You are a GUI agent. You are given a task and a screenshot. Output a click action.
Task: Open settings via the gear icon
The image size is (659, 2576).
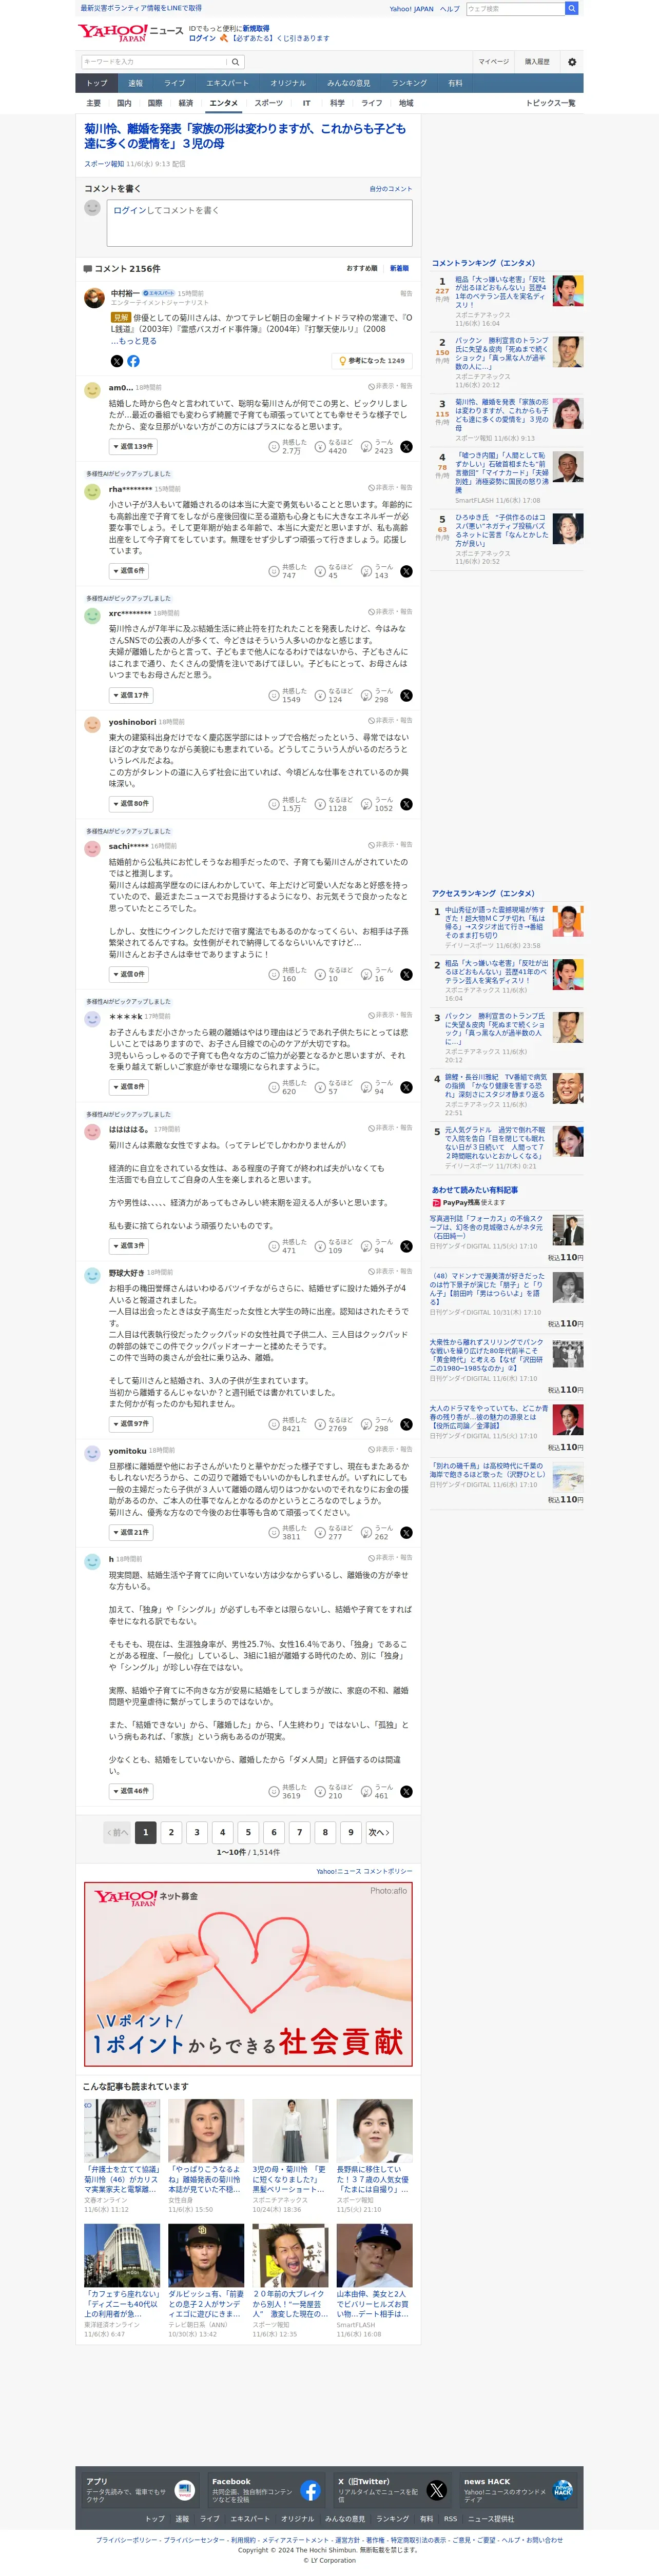(572, 62)
